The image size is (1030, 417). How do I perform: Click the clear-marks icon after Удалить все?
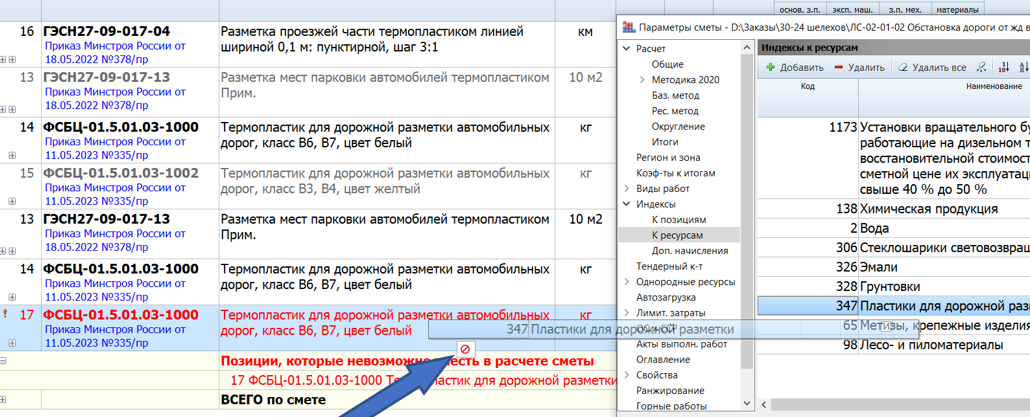coord(981,67)
